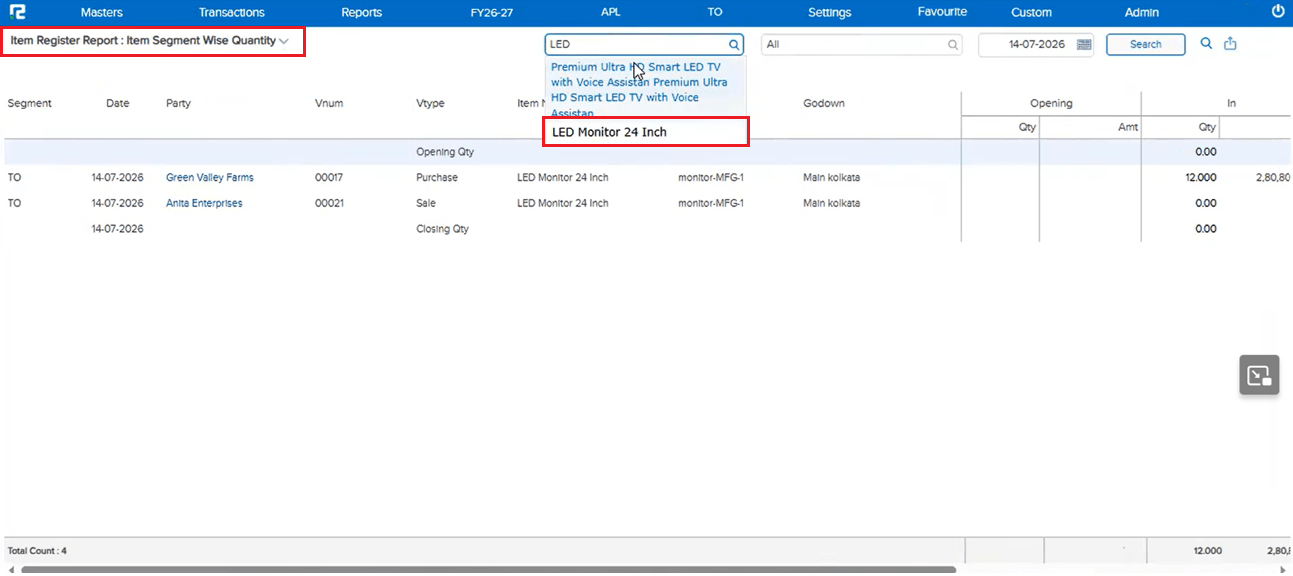The image size is (1293, 576).
Task: Open the Transactions menu
Action: pyautogui.click(x=232, y=13)
